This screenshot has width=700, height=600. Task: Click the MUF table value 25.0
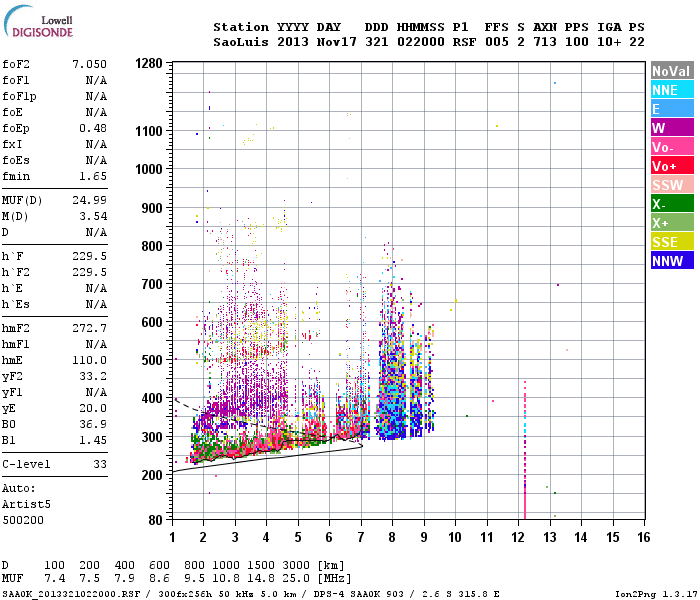pyautogui.click(x=296, y=578)
